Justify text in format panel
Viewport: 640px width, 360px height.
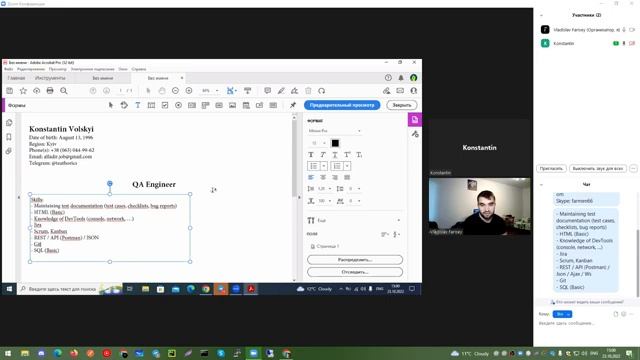pos(347,177)
